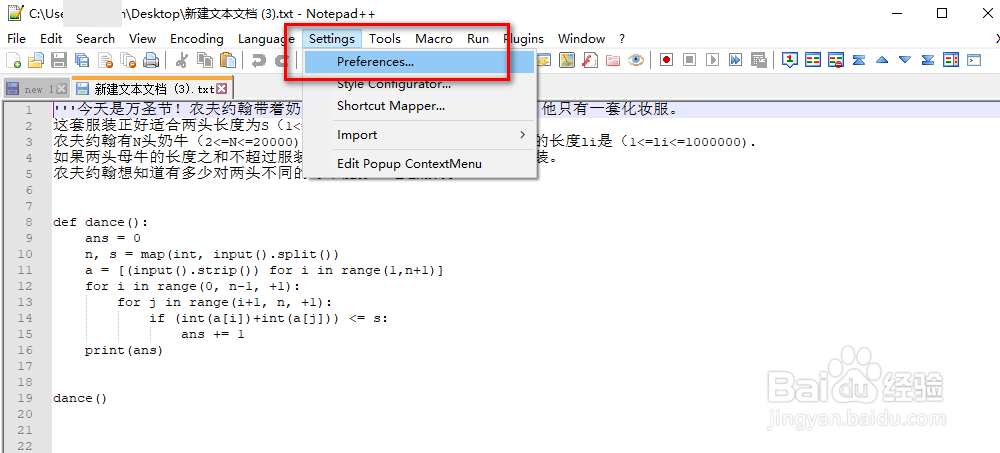Start macro recording with the red dot icon
The height and width of the screenshot is (453, 1000).
tap(666, 61)
